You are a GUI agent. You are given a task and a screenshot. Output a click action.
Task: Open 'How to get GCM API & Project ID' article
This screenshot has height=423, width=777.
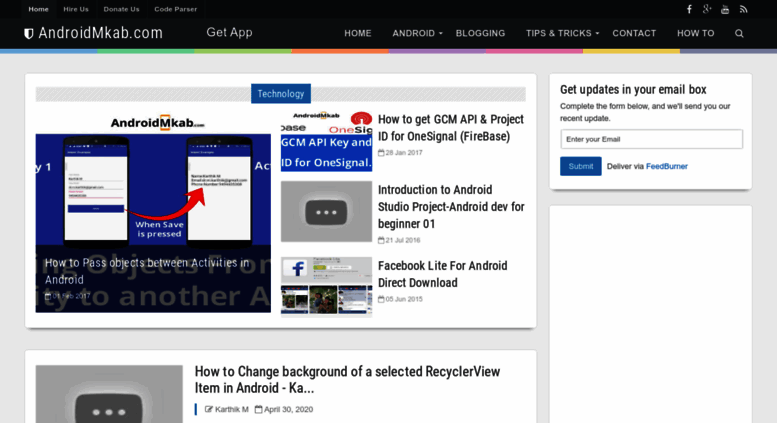(450, 128)
